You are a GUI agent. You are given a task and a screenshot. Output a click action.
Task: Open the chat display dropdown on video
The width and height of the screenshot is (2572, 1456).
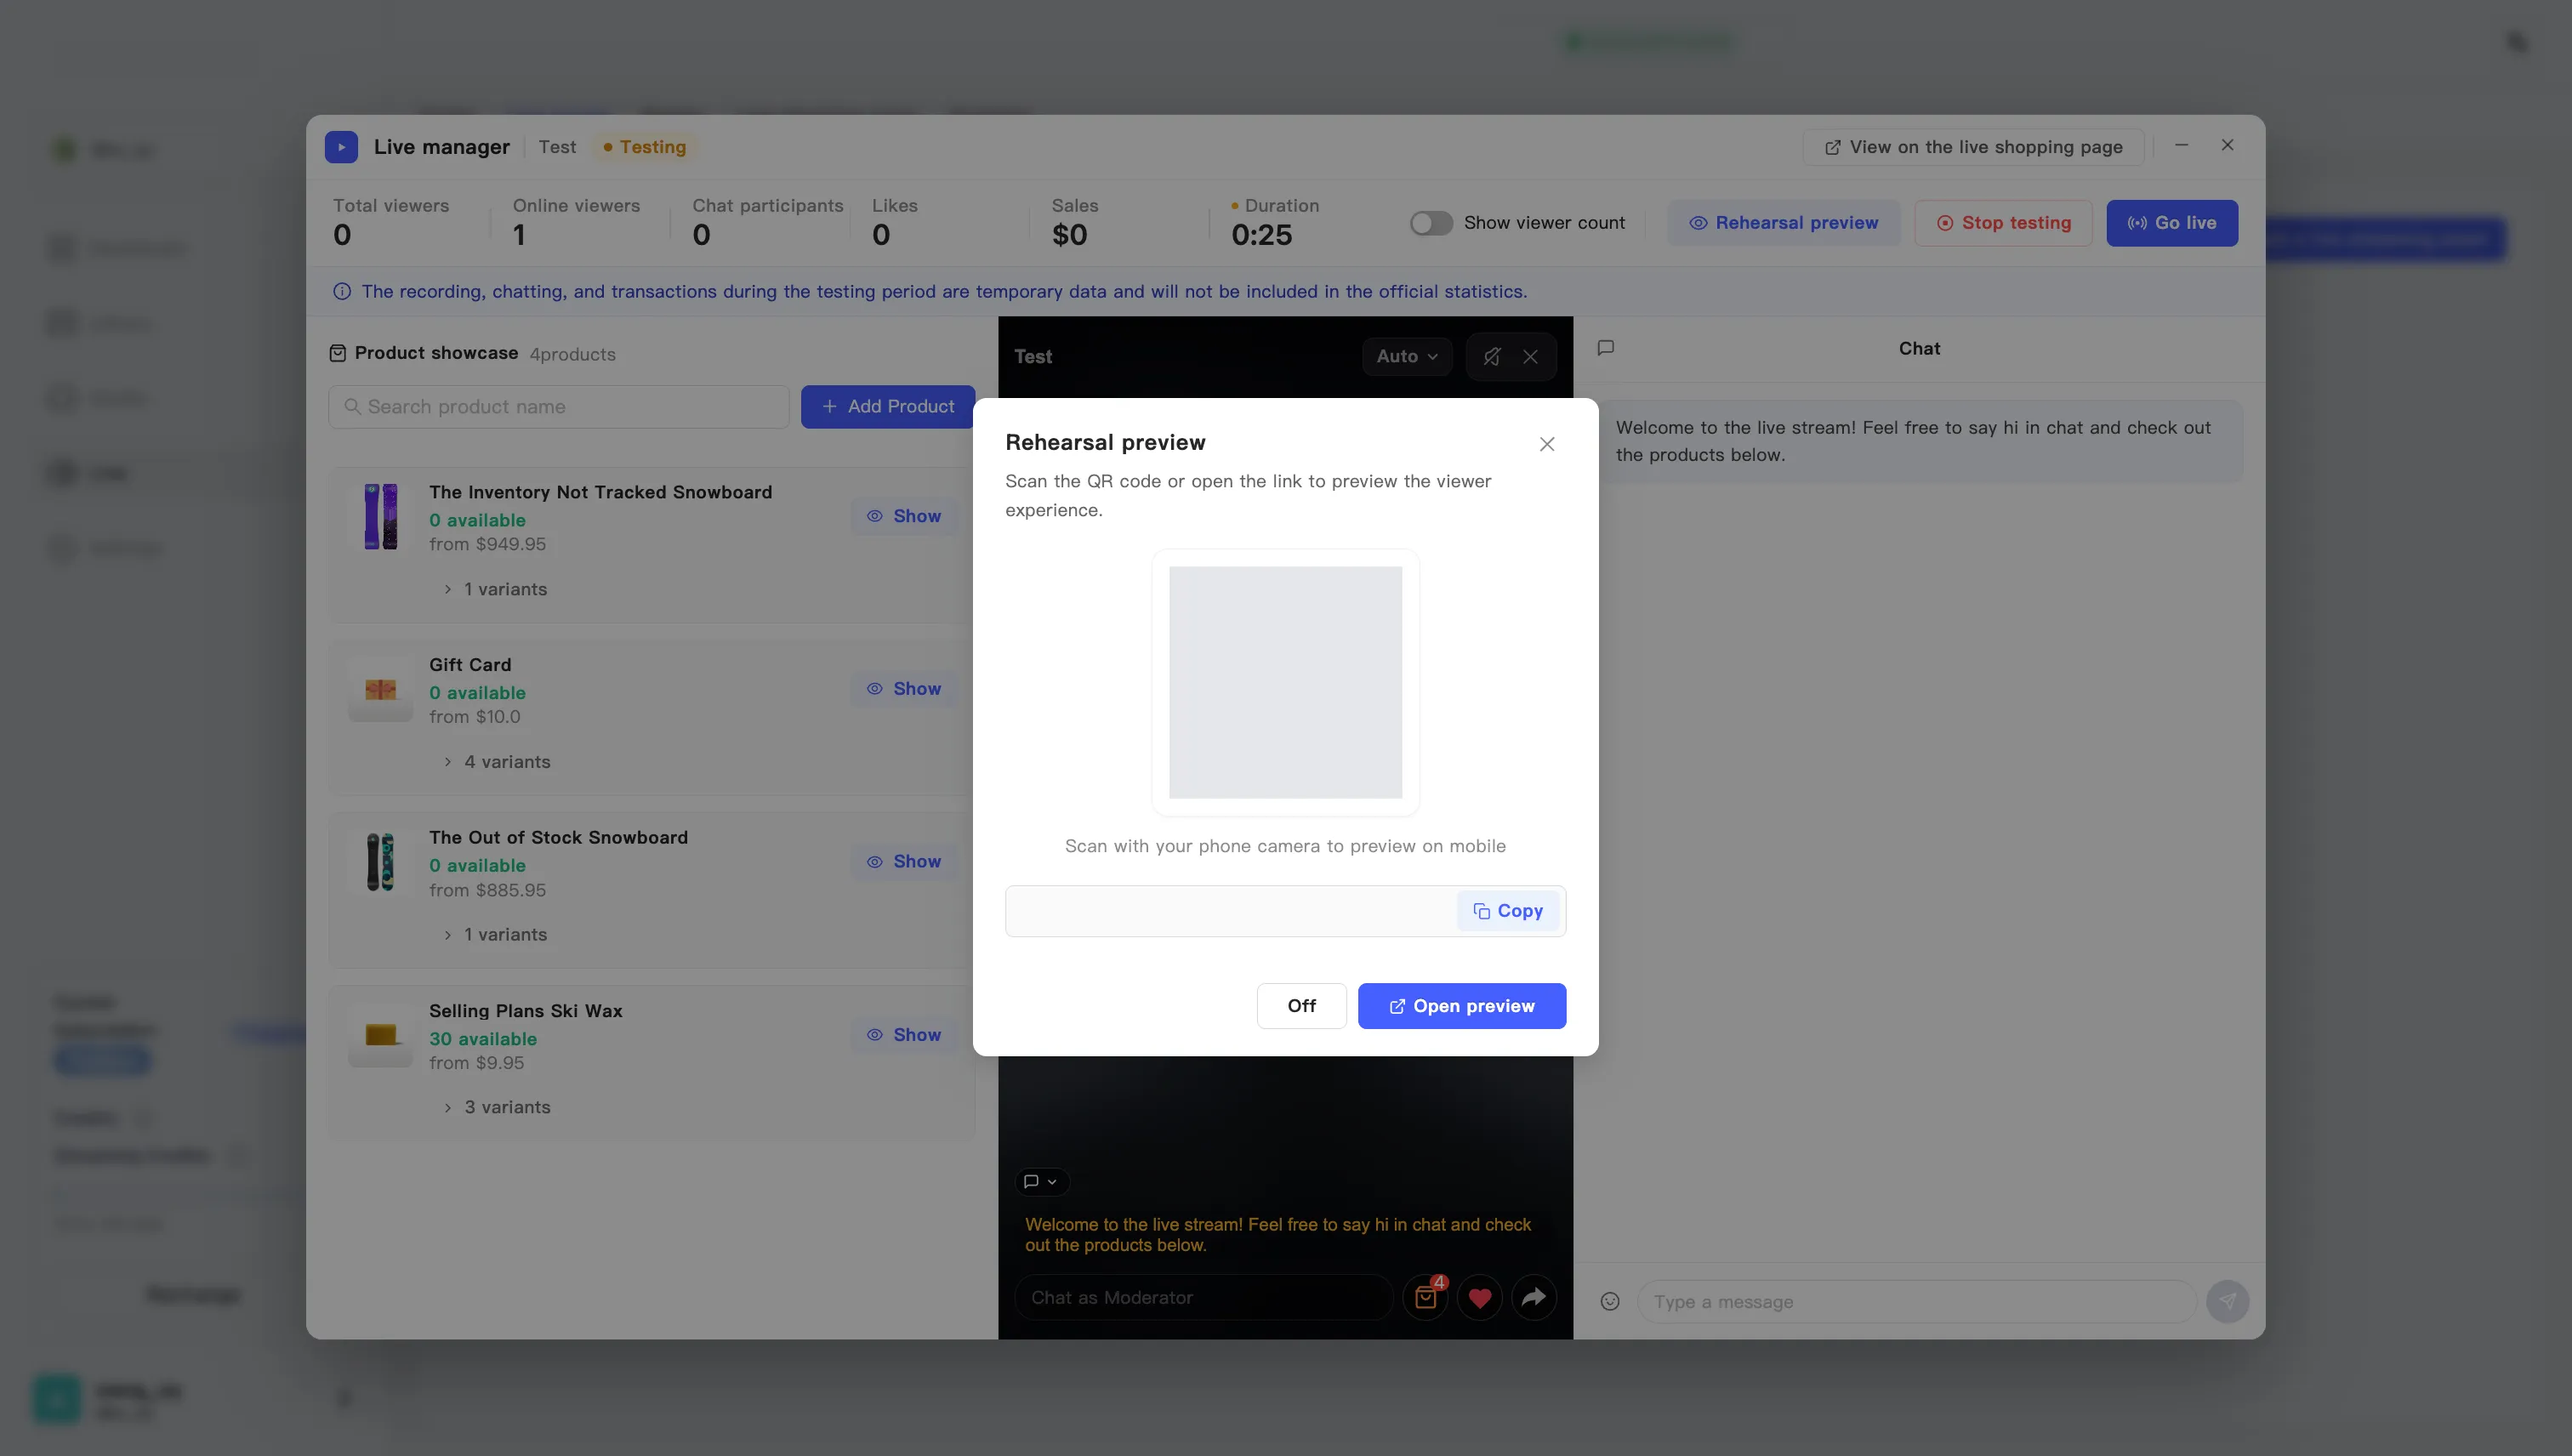pyautogui.click(x=1041, y=1182)
